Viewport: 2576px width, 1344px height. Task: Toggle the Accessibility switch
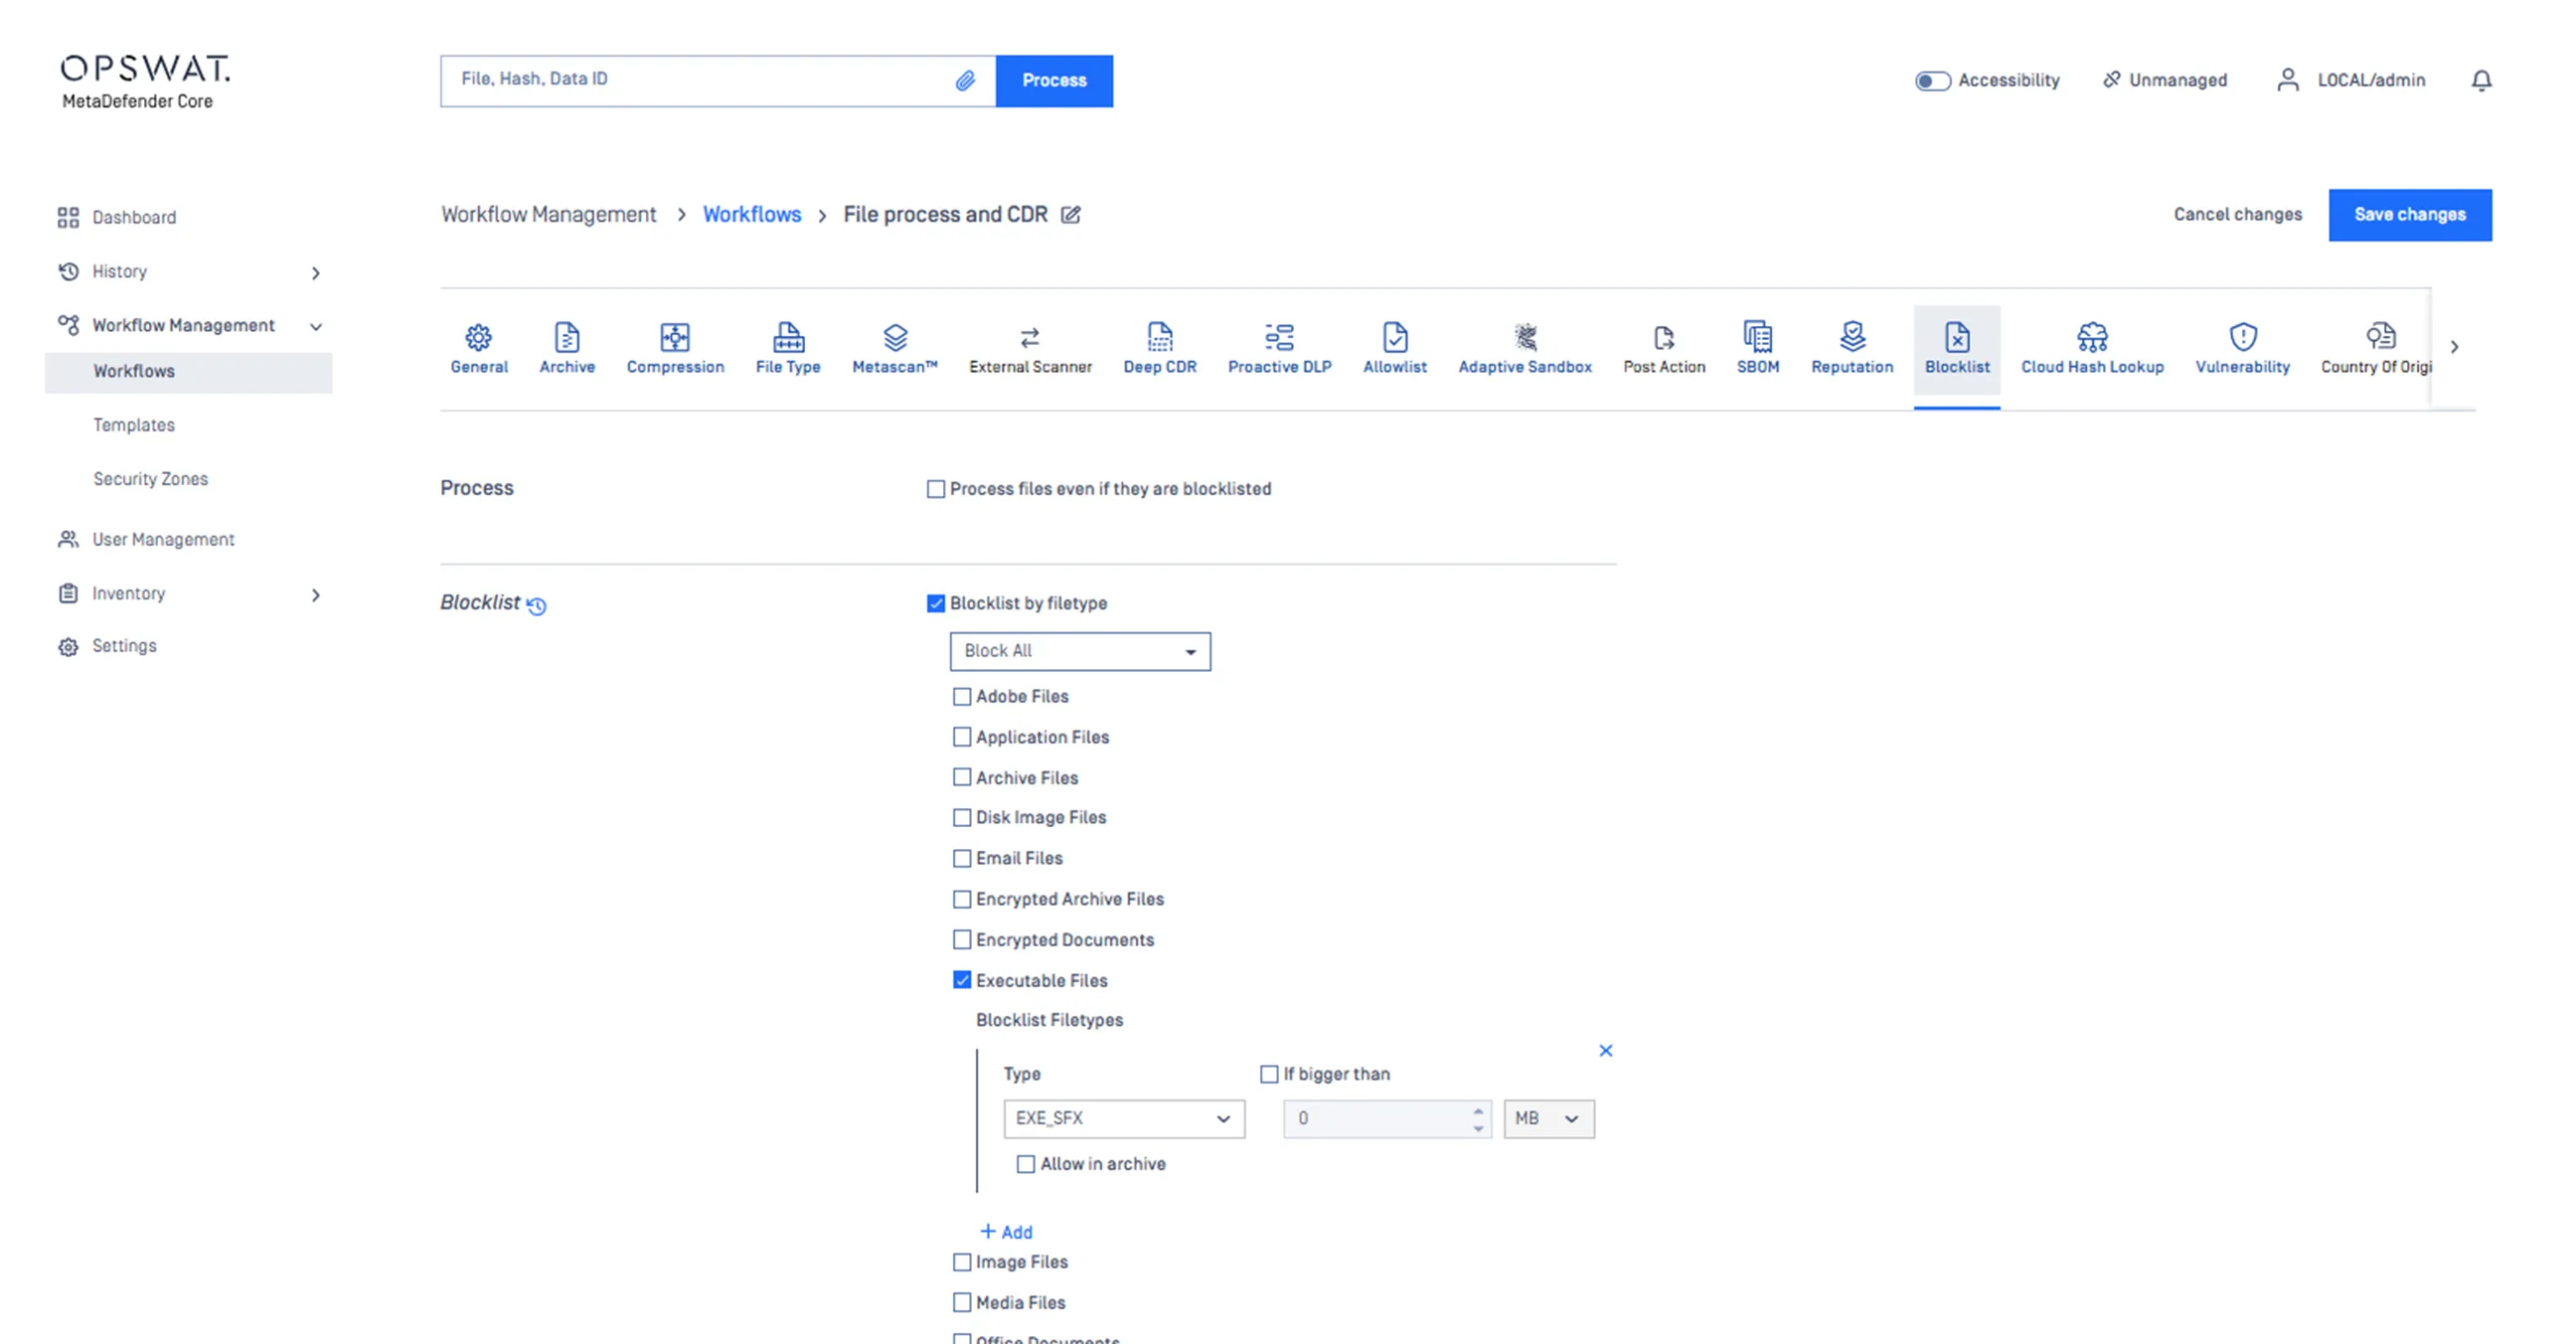click(x=1932, y=81)
